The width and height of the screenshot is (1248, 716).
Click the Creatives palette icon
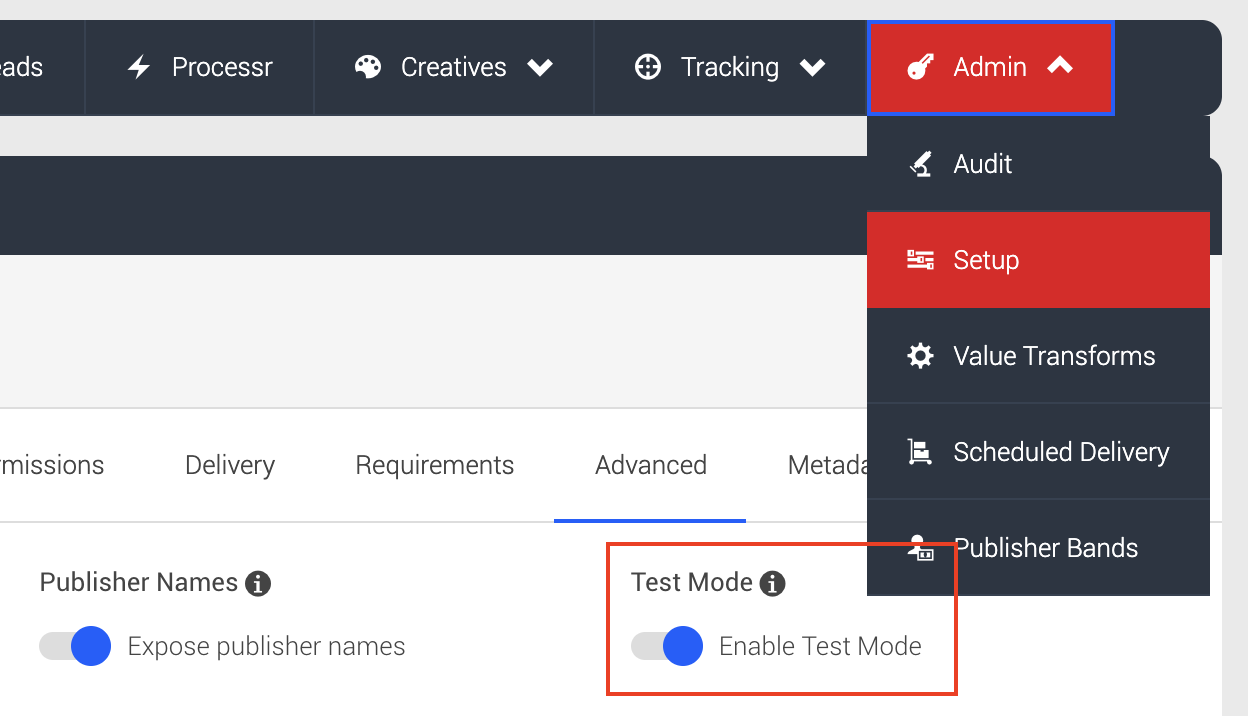(368, 67)
